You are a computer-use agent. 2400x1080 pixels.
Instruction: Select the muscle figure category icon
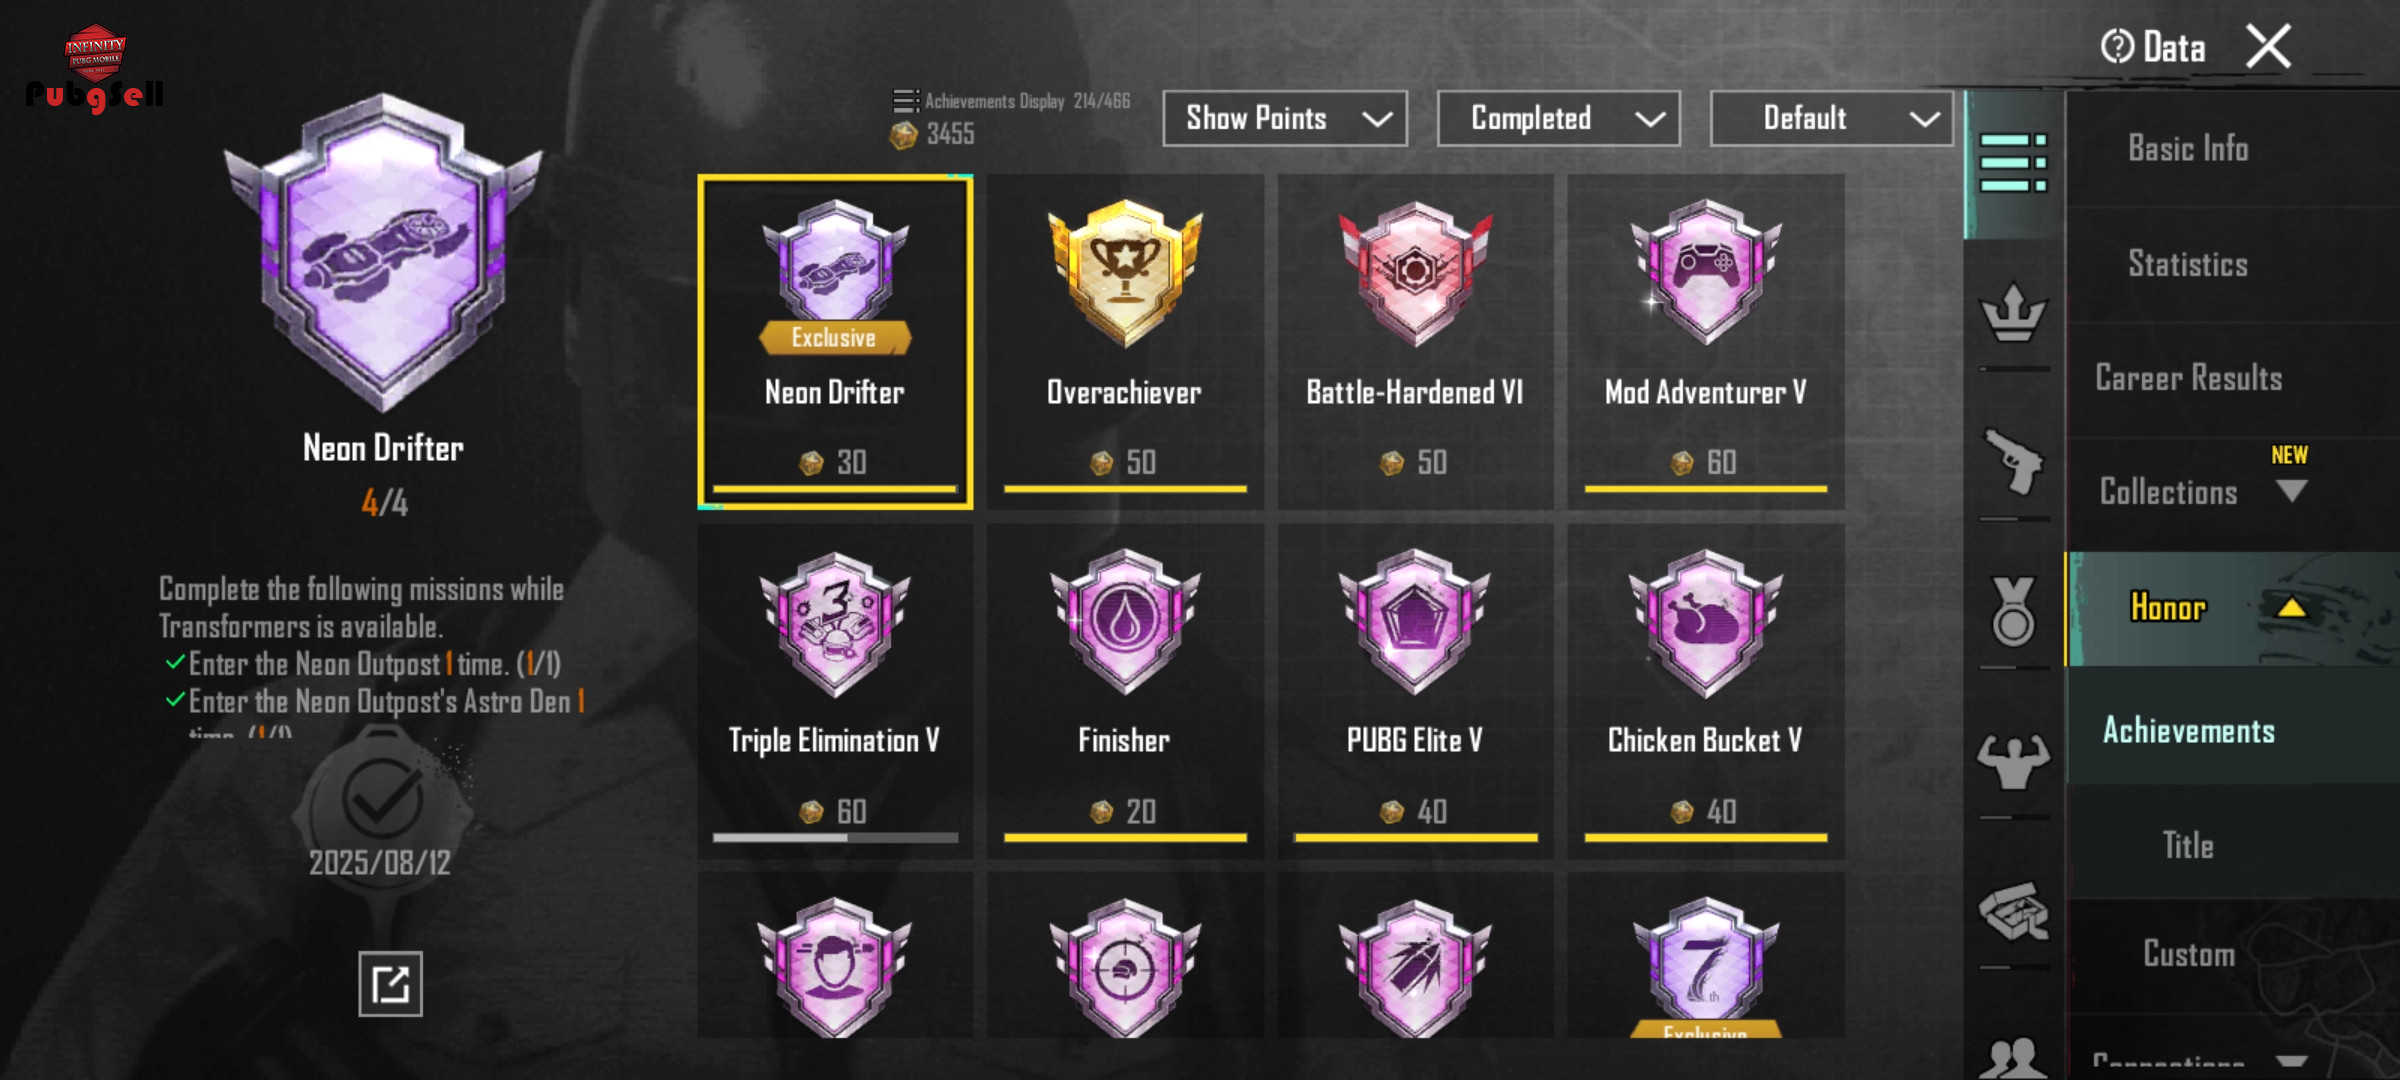click(x=2013, y=761)
